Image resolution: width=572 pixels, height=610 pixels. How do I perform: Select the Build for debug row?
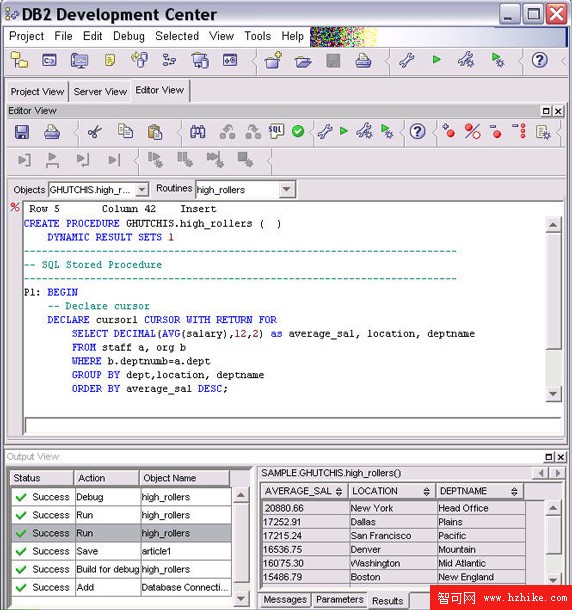click(121, 569)
